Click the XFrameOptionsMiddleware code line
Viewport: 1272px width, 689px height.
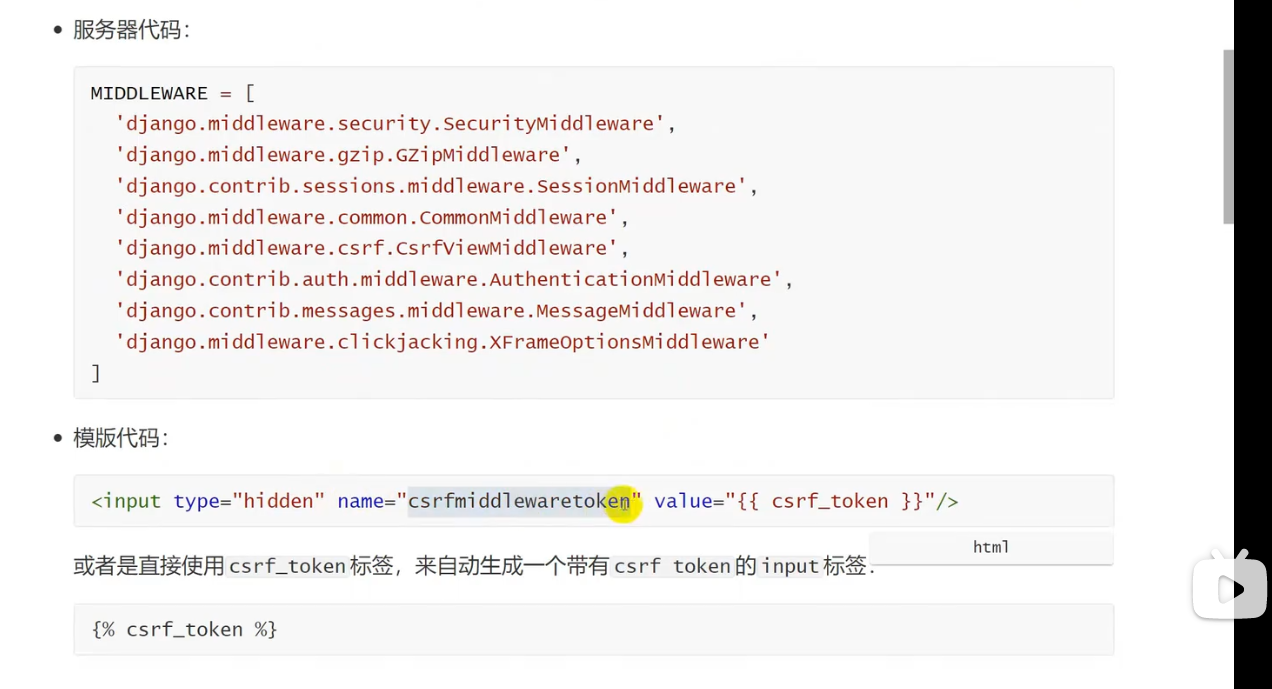(442, 342)
